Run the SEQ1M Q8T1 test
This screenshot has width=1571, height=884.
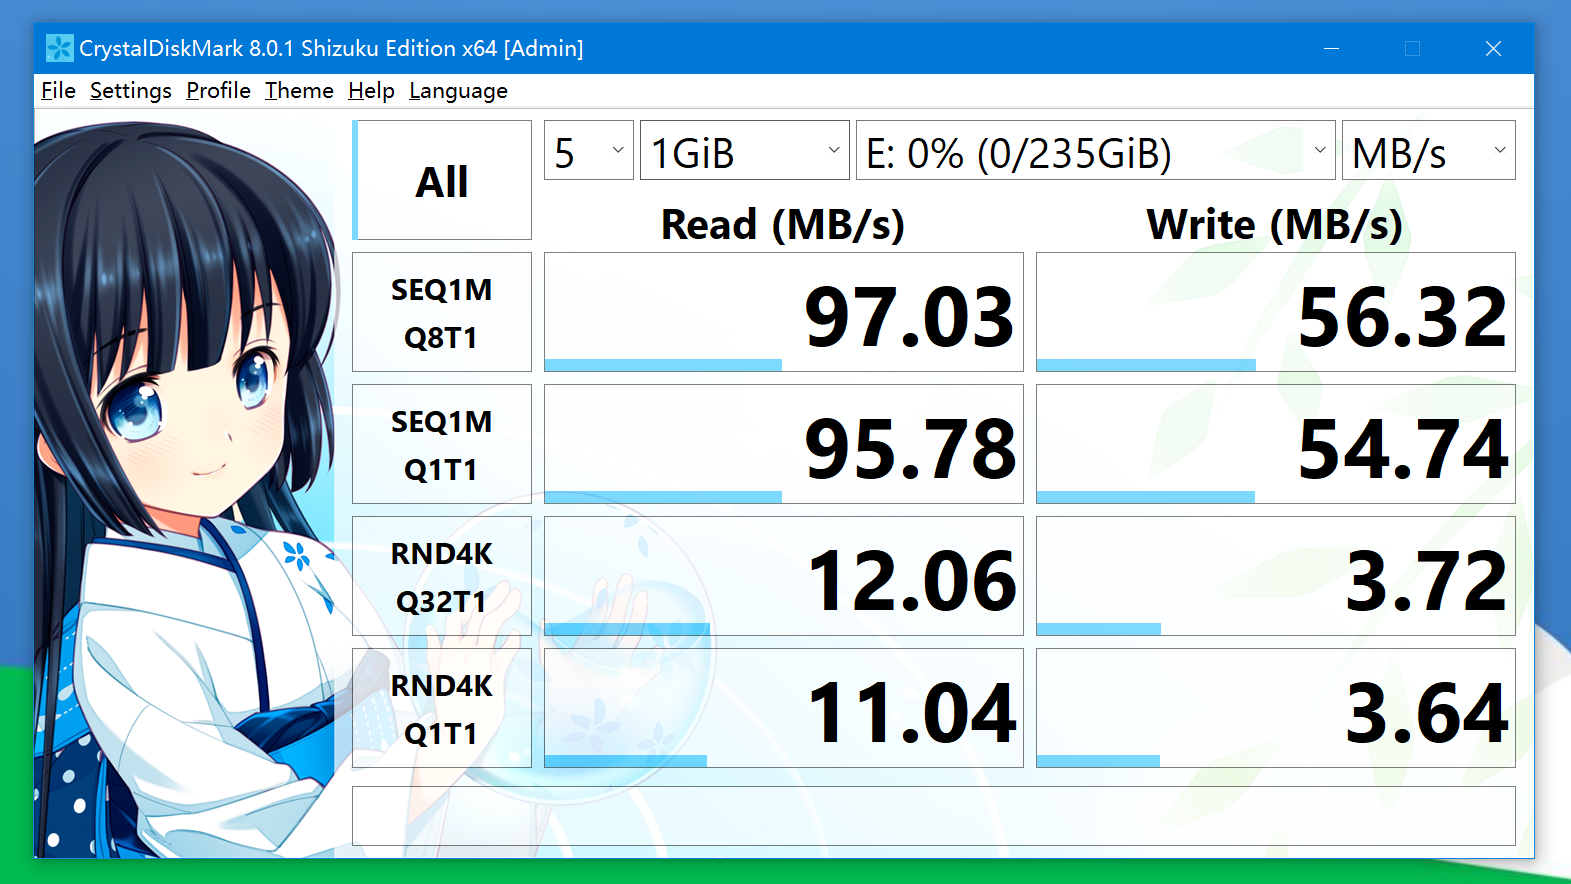(442, 312)
